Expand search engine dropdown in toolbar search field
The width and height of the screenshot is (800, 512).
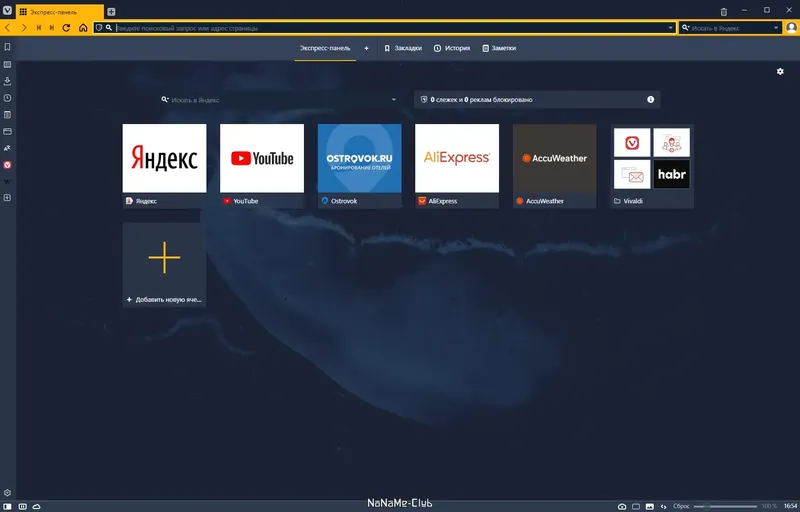[x=776, y=28]
